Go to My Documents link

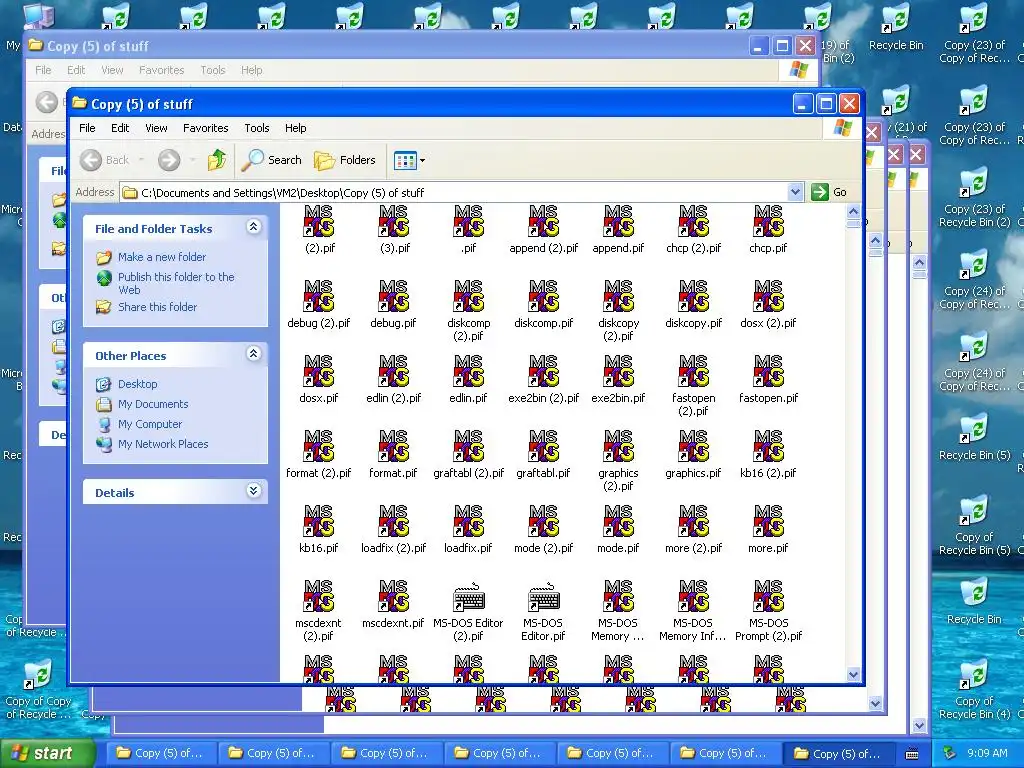[x=153, y=404]
